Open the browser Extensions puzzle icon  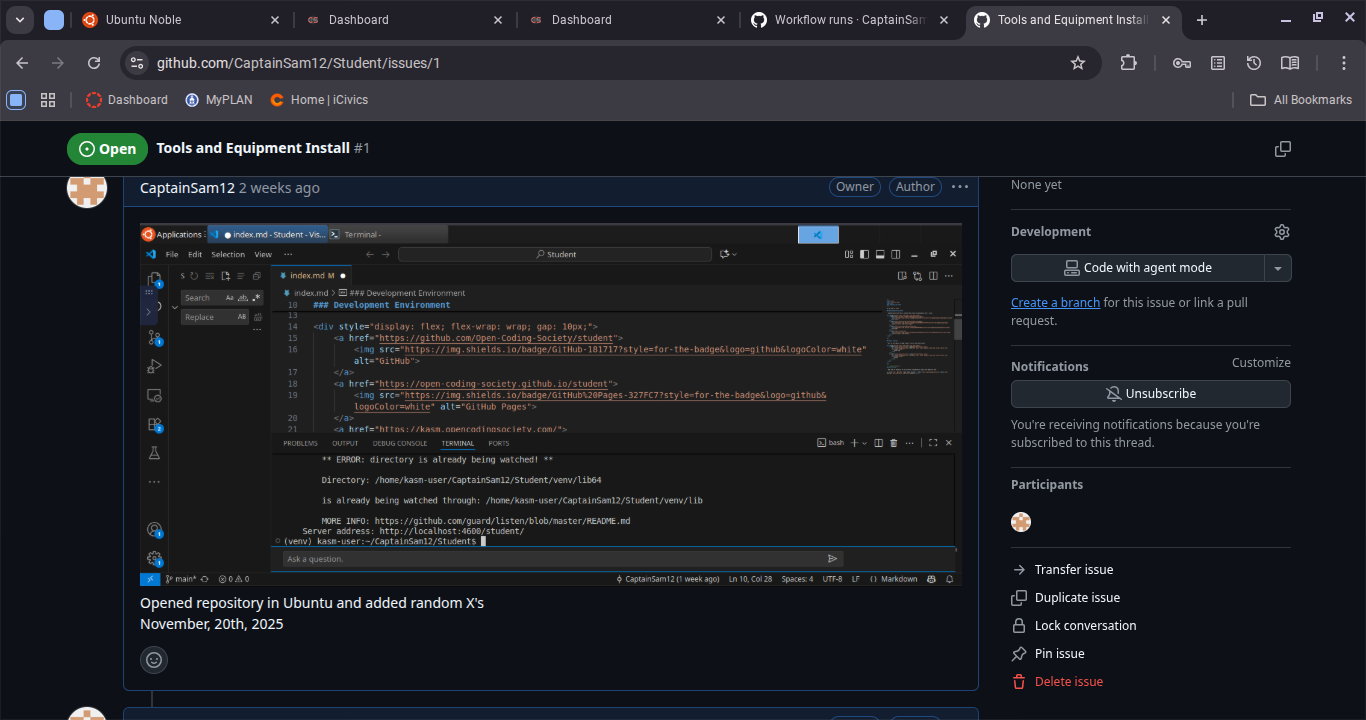pos(1128,63)
